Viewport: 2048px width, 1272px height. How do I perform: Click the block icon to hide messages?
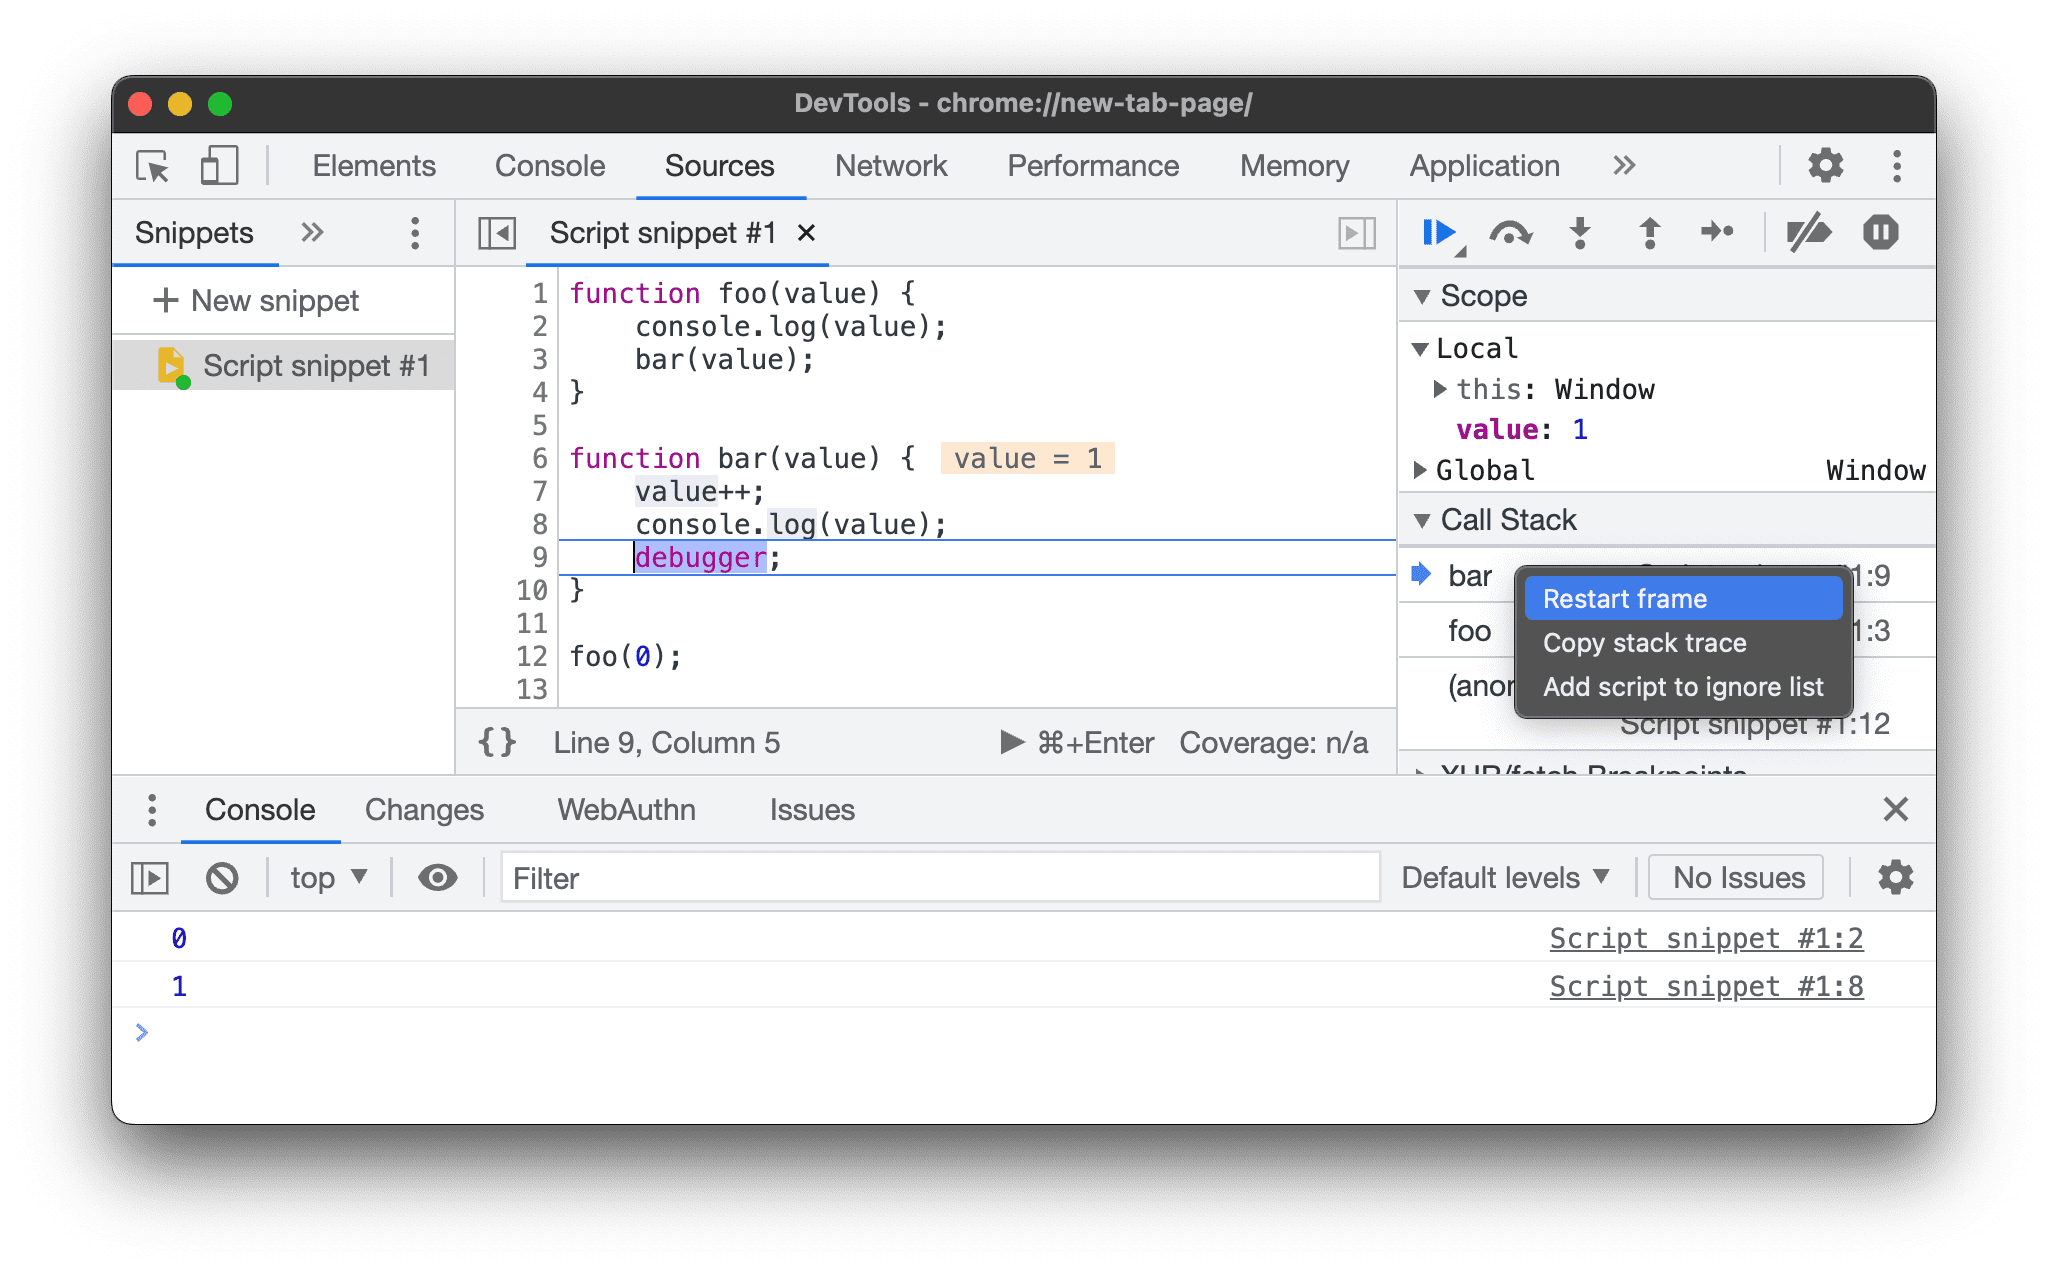pos(223,876)
